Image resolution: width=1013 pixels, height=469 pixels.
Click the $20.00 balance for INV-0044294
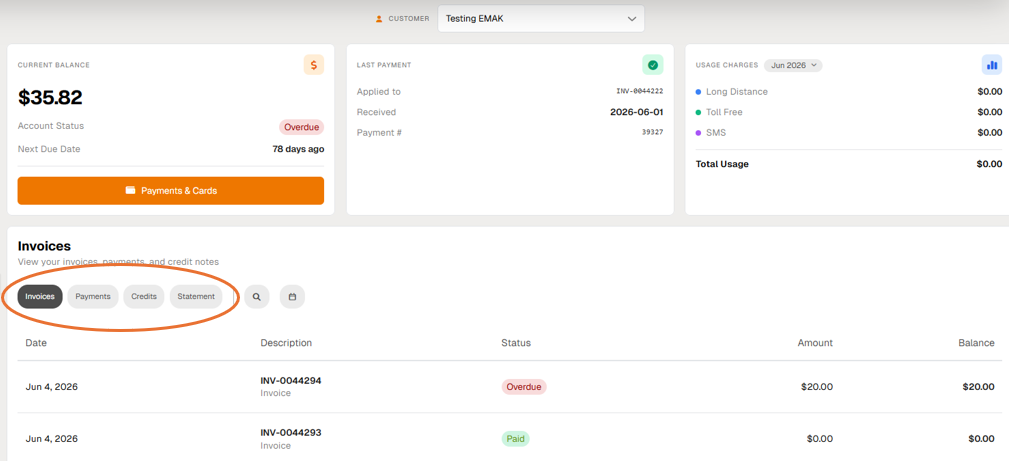tap(979, 386)
